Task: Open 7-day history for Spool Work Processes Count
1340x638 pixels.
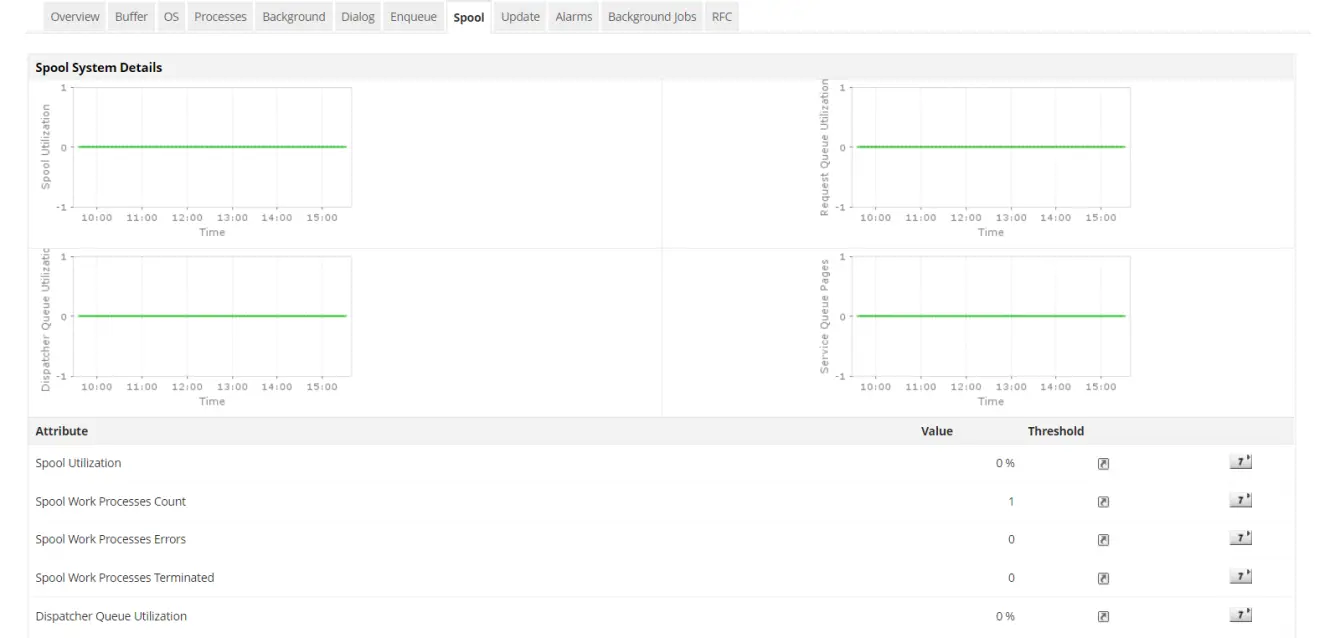Action: pos(1240,499)
